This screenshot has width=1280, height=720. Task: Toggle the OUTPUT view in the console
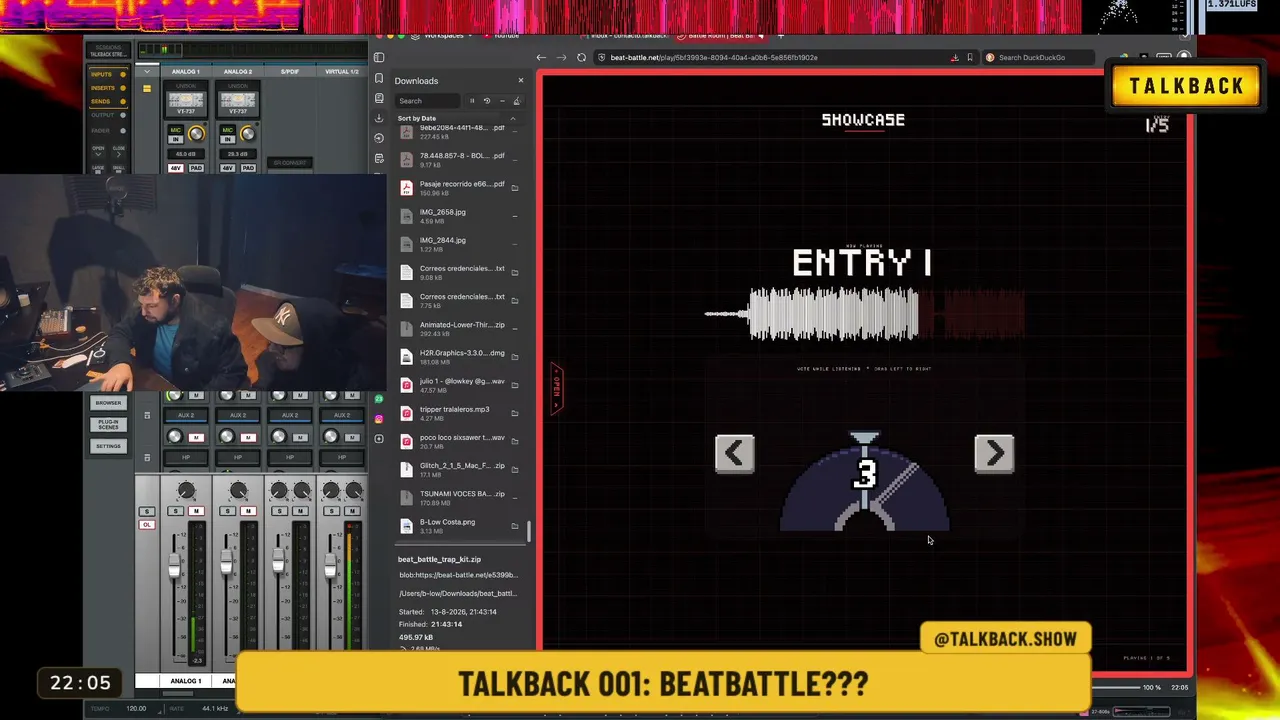[x=108, y=116]
